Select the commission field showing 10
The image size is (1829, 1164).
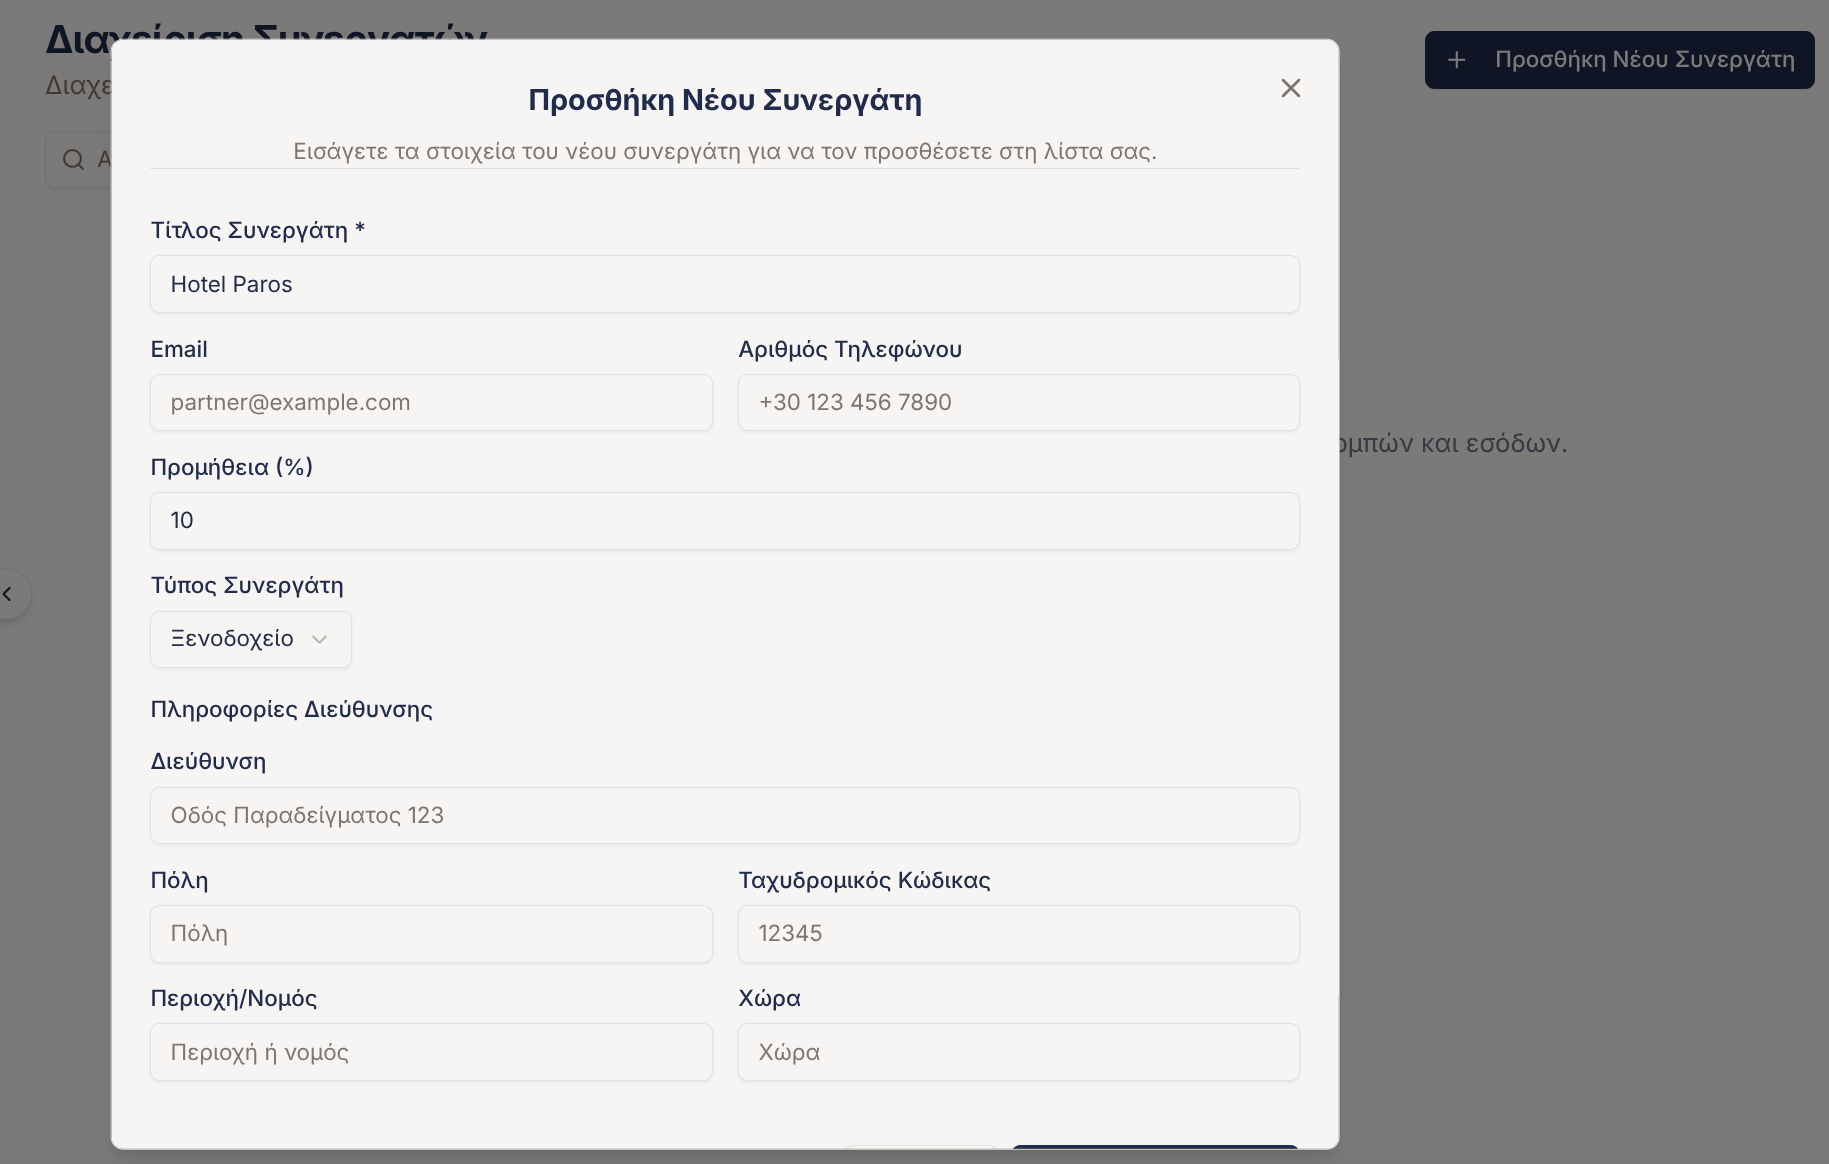click(x=724, y=521)
